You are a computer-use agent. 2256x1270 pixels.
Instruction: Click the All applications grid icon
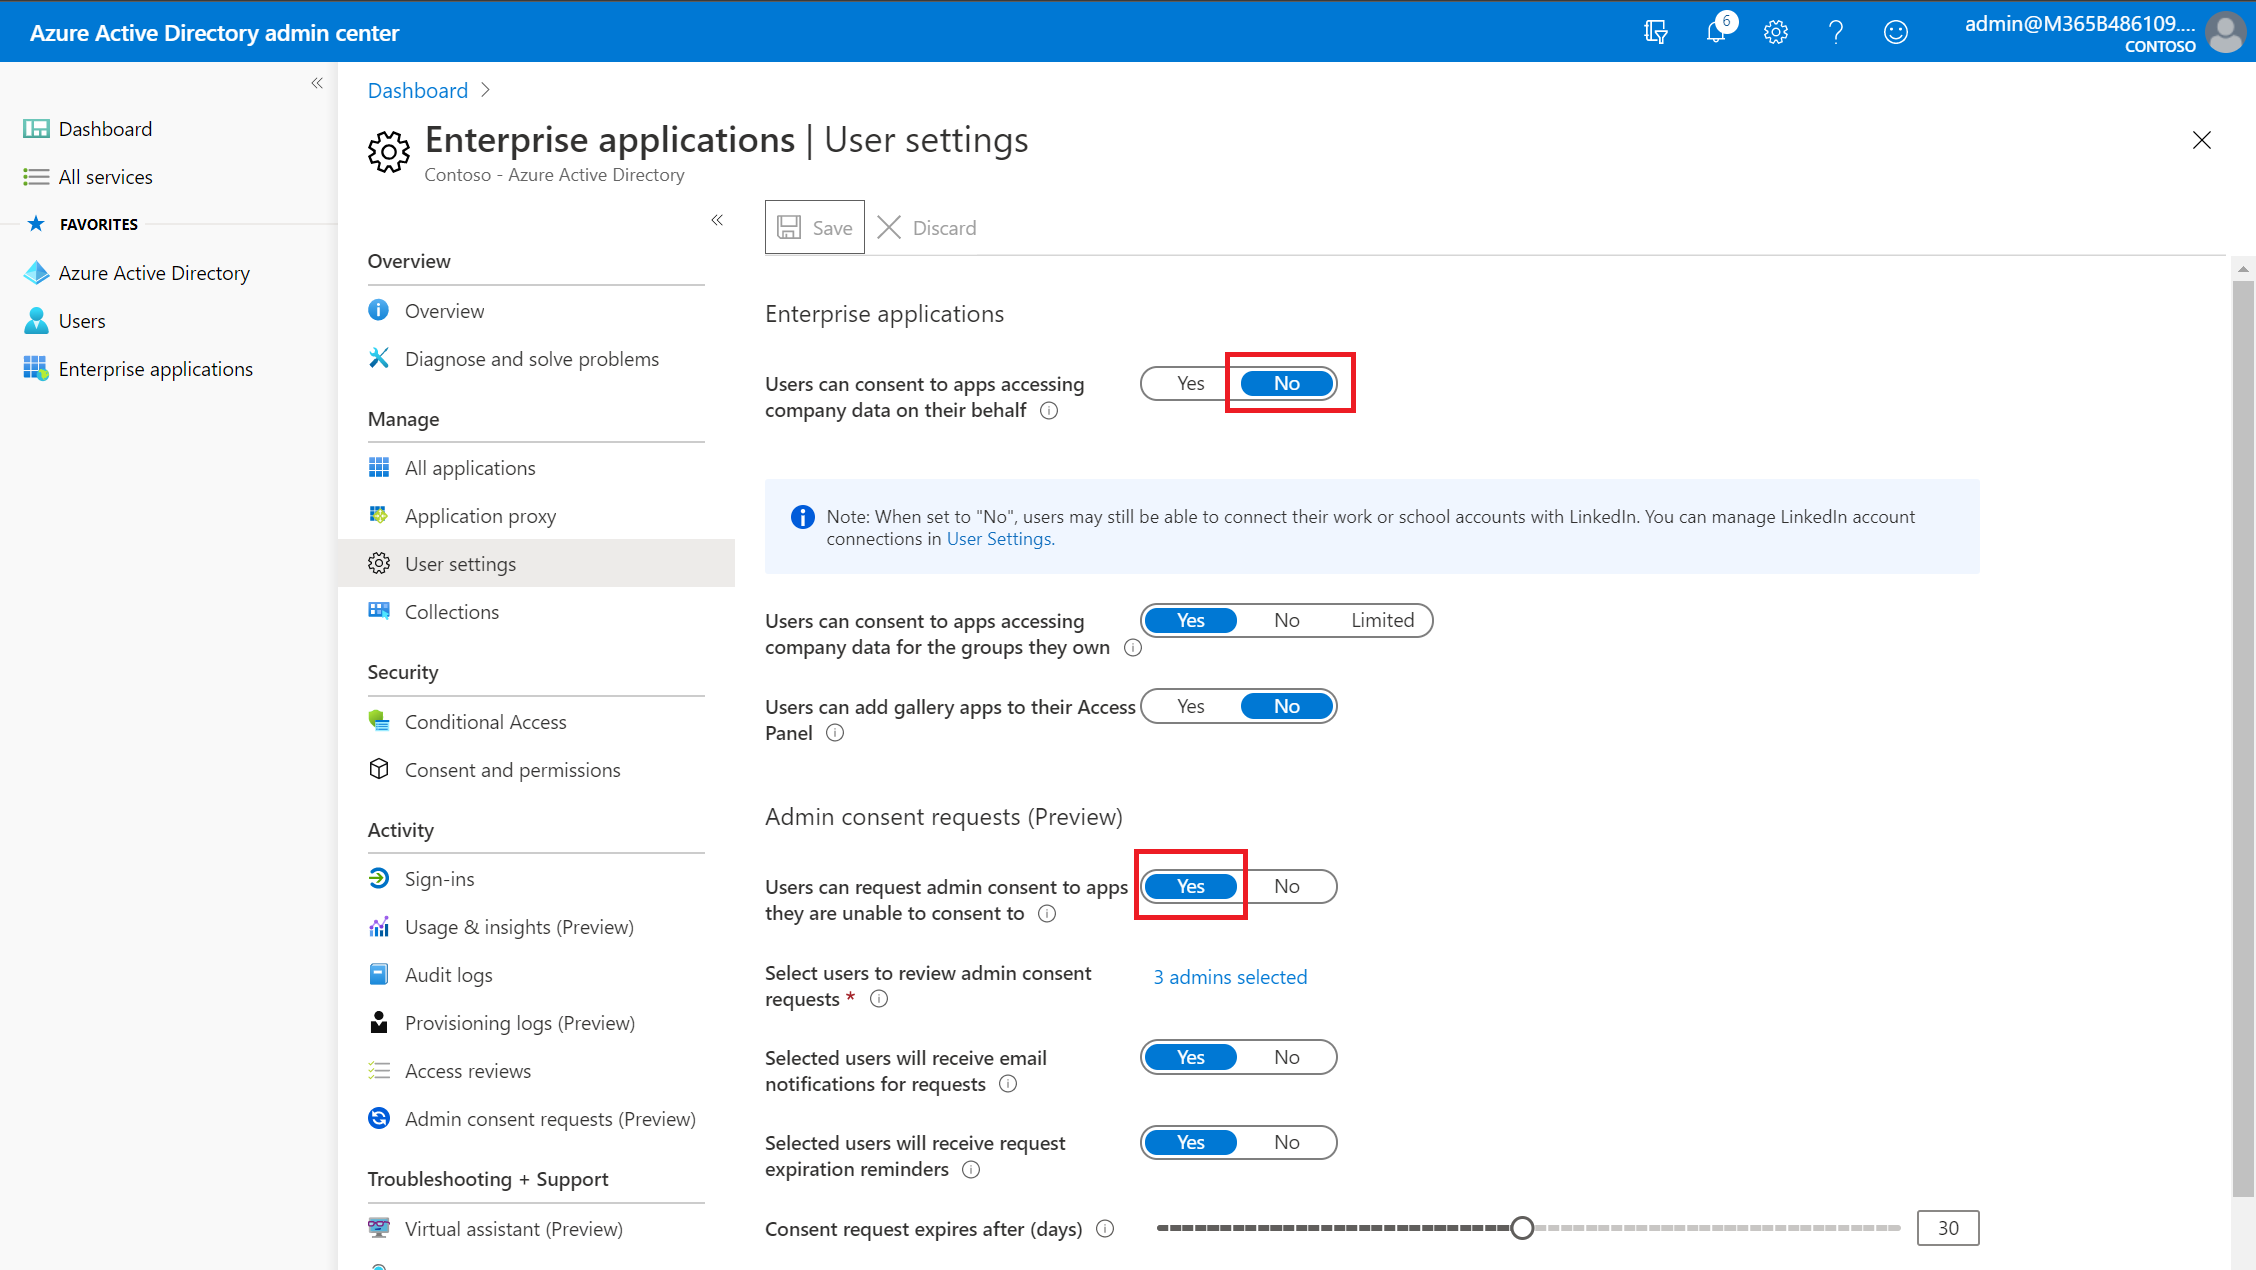(378, 467)
